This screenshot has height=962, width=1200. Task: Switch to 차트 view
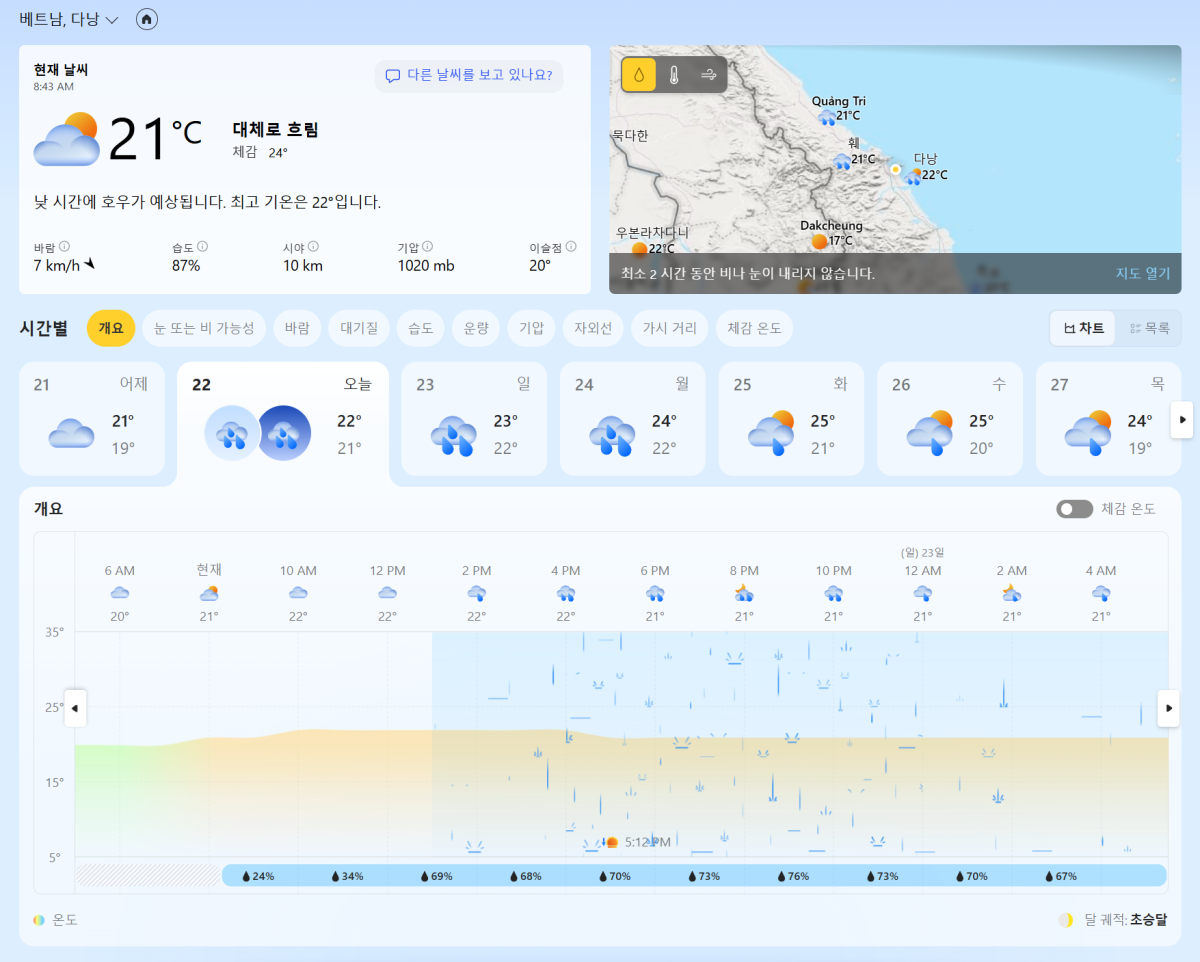(1084, 328)
